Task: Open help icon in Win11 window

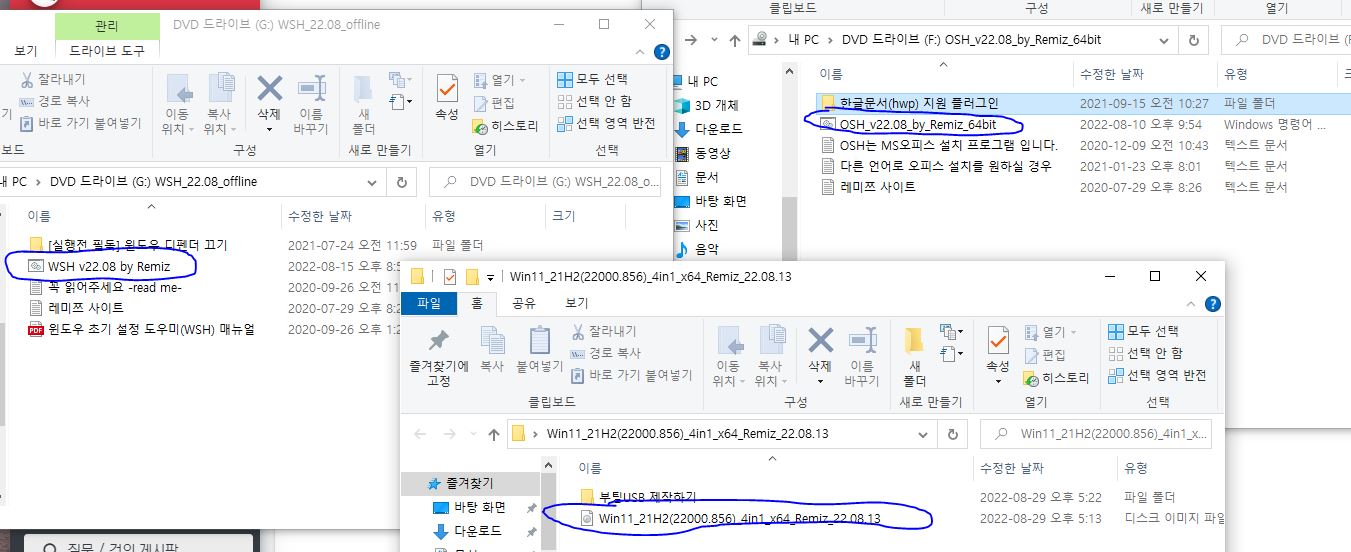Action: click(1212, 304)
